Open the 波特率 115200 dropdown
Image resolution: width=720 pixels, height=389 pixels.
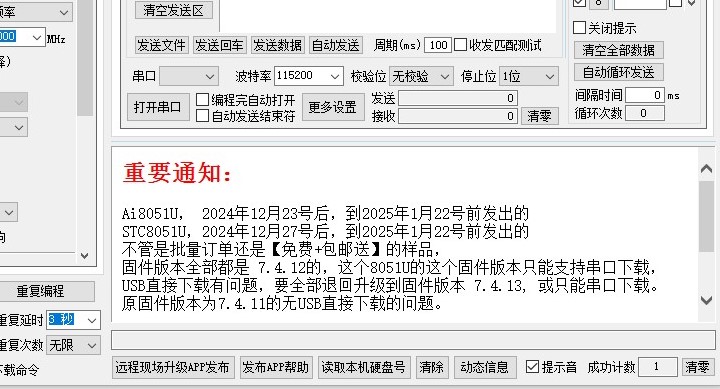(309, 76)
